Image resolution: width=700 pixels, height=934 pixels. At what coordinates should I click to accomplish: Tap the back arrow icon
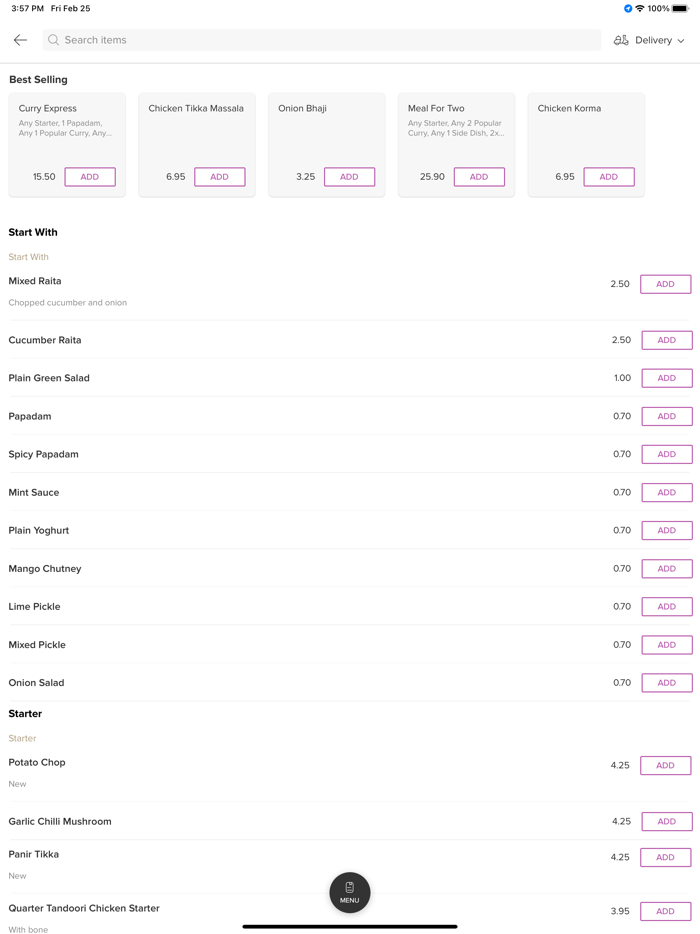(20, 40)
